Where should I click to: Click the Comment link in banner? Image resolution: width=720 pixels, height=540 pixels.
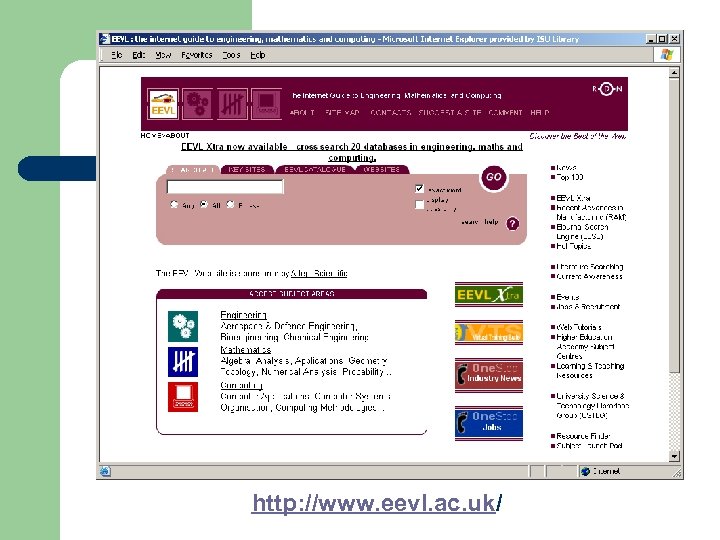(x=505, y=112)
